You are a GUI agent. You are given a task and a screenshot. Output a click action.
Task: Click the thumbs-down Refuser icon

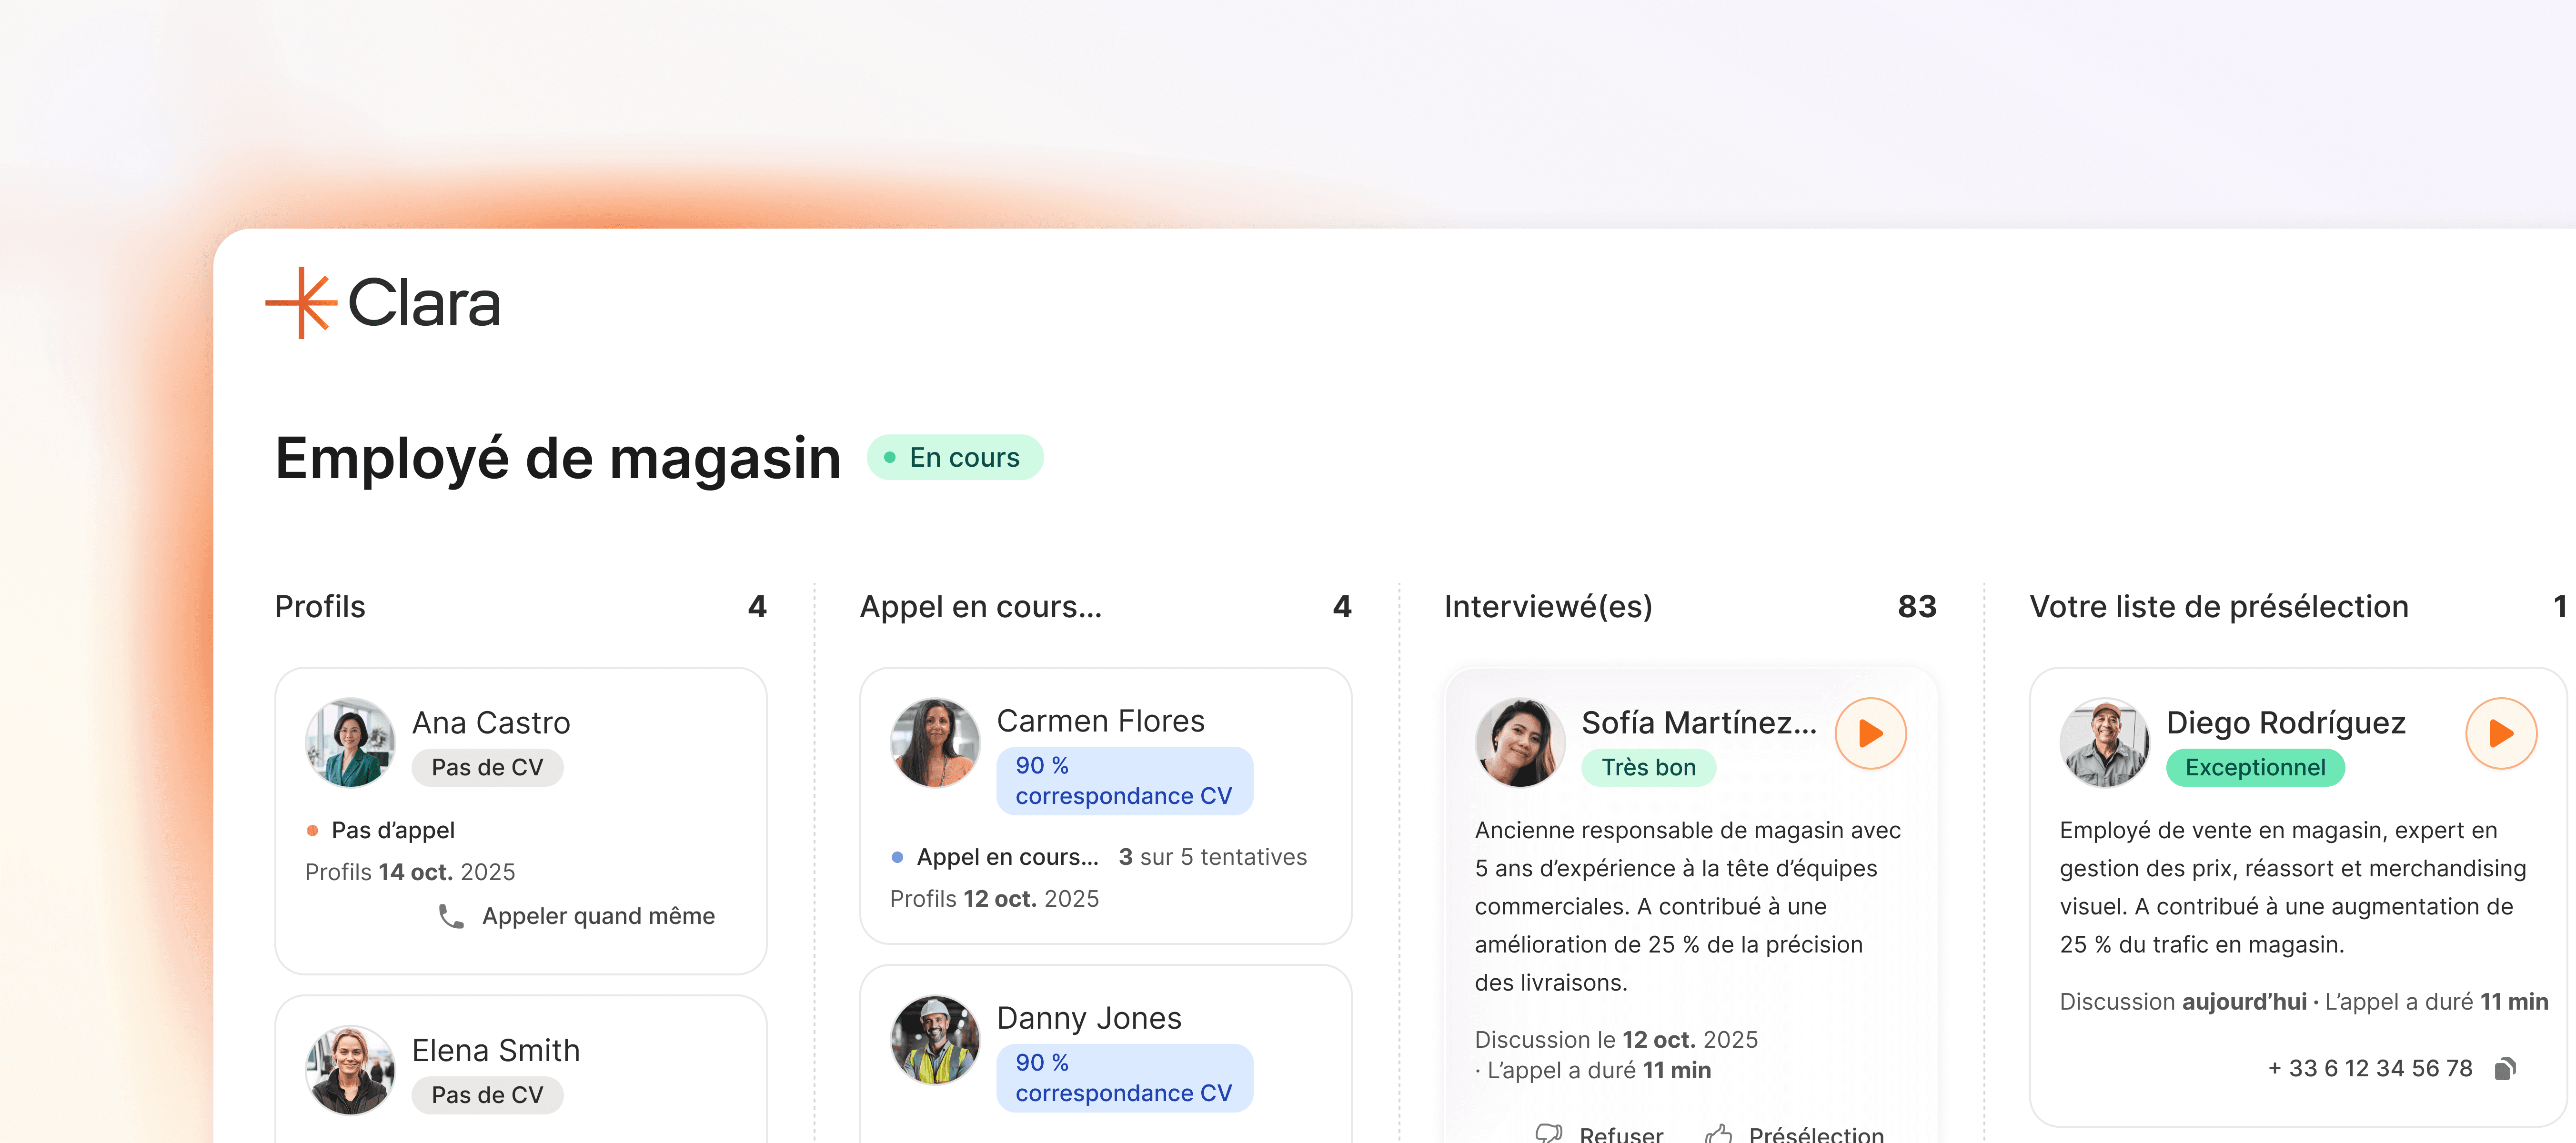pos(1548,1133)
